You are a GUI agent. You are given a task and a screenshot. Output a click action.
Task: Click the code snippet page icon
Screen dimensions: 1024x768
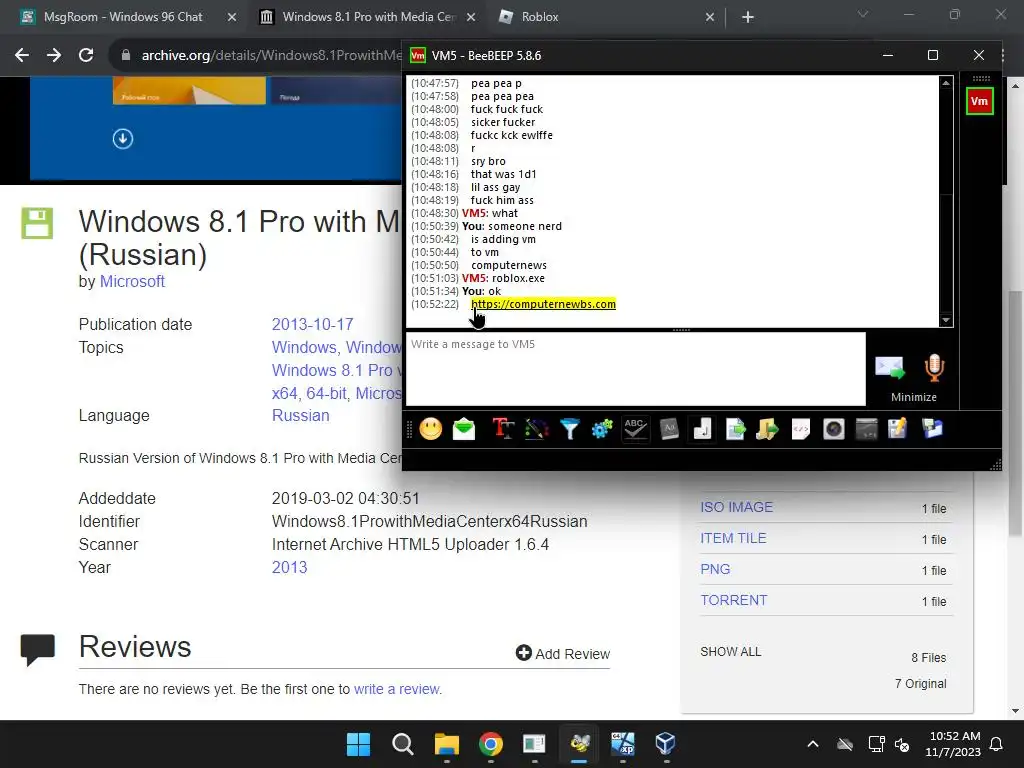coord(801,429)
